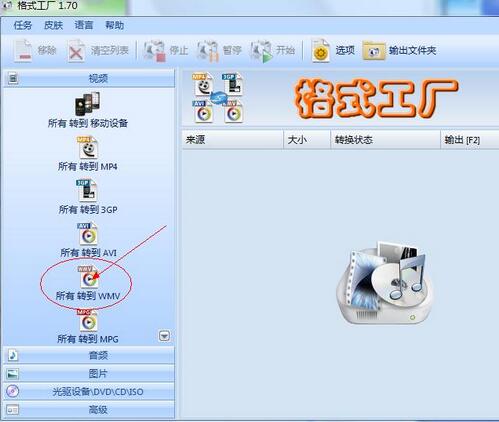Image resolution: width=499 pixels, height=422 pixels.
Task: Click the 来源 column header
Action: tap(233, 140)
